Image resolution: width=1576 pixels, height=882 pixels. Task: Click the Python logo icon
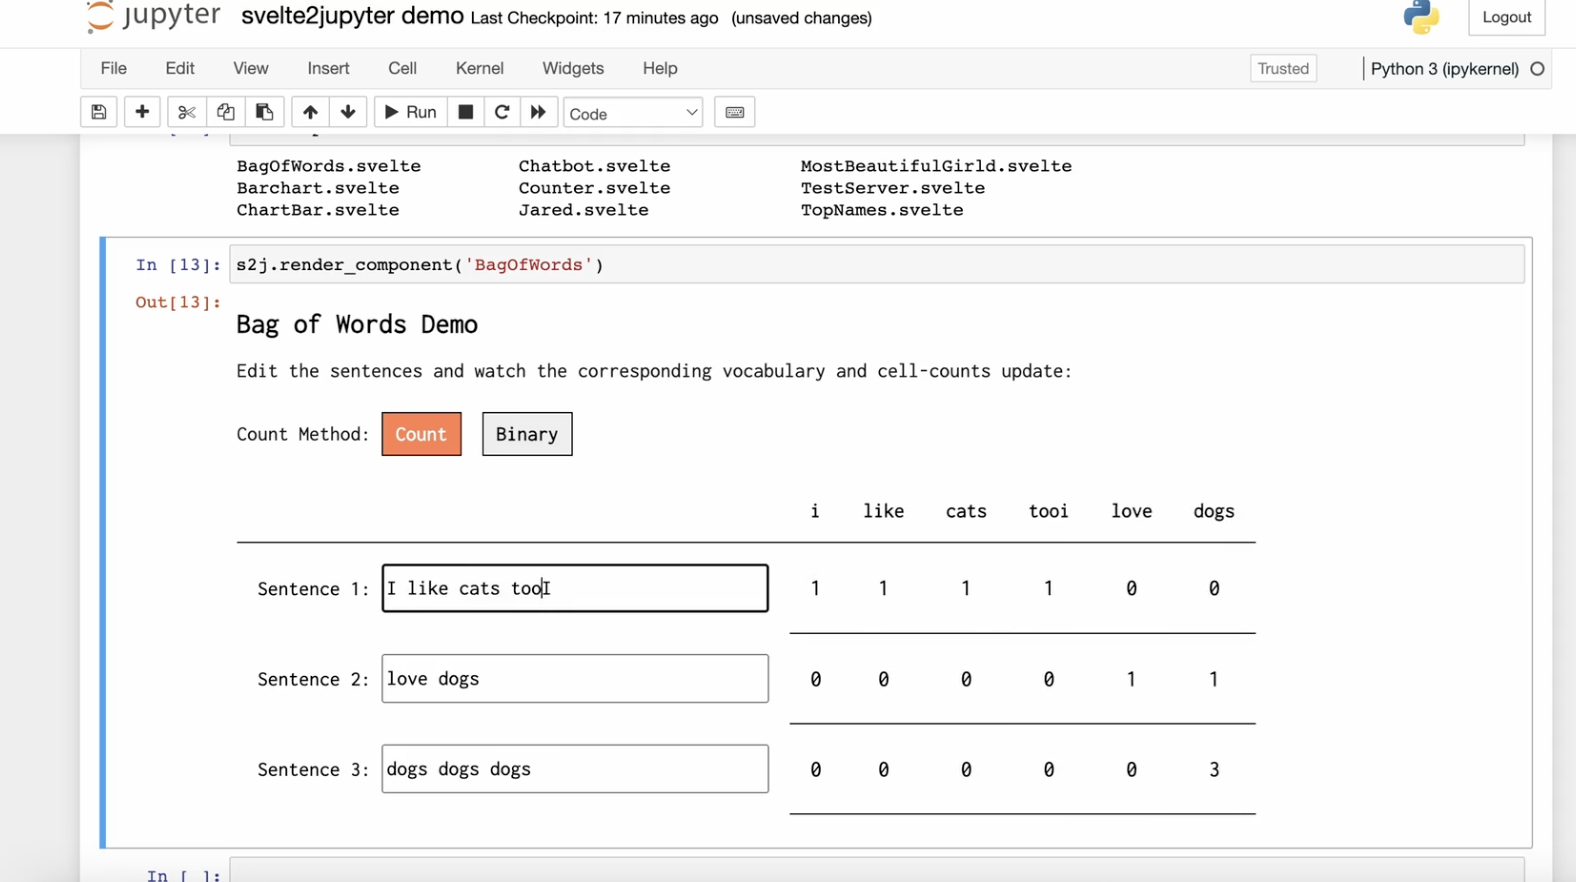pyautogui.click(x=1421, y=16)
